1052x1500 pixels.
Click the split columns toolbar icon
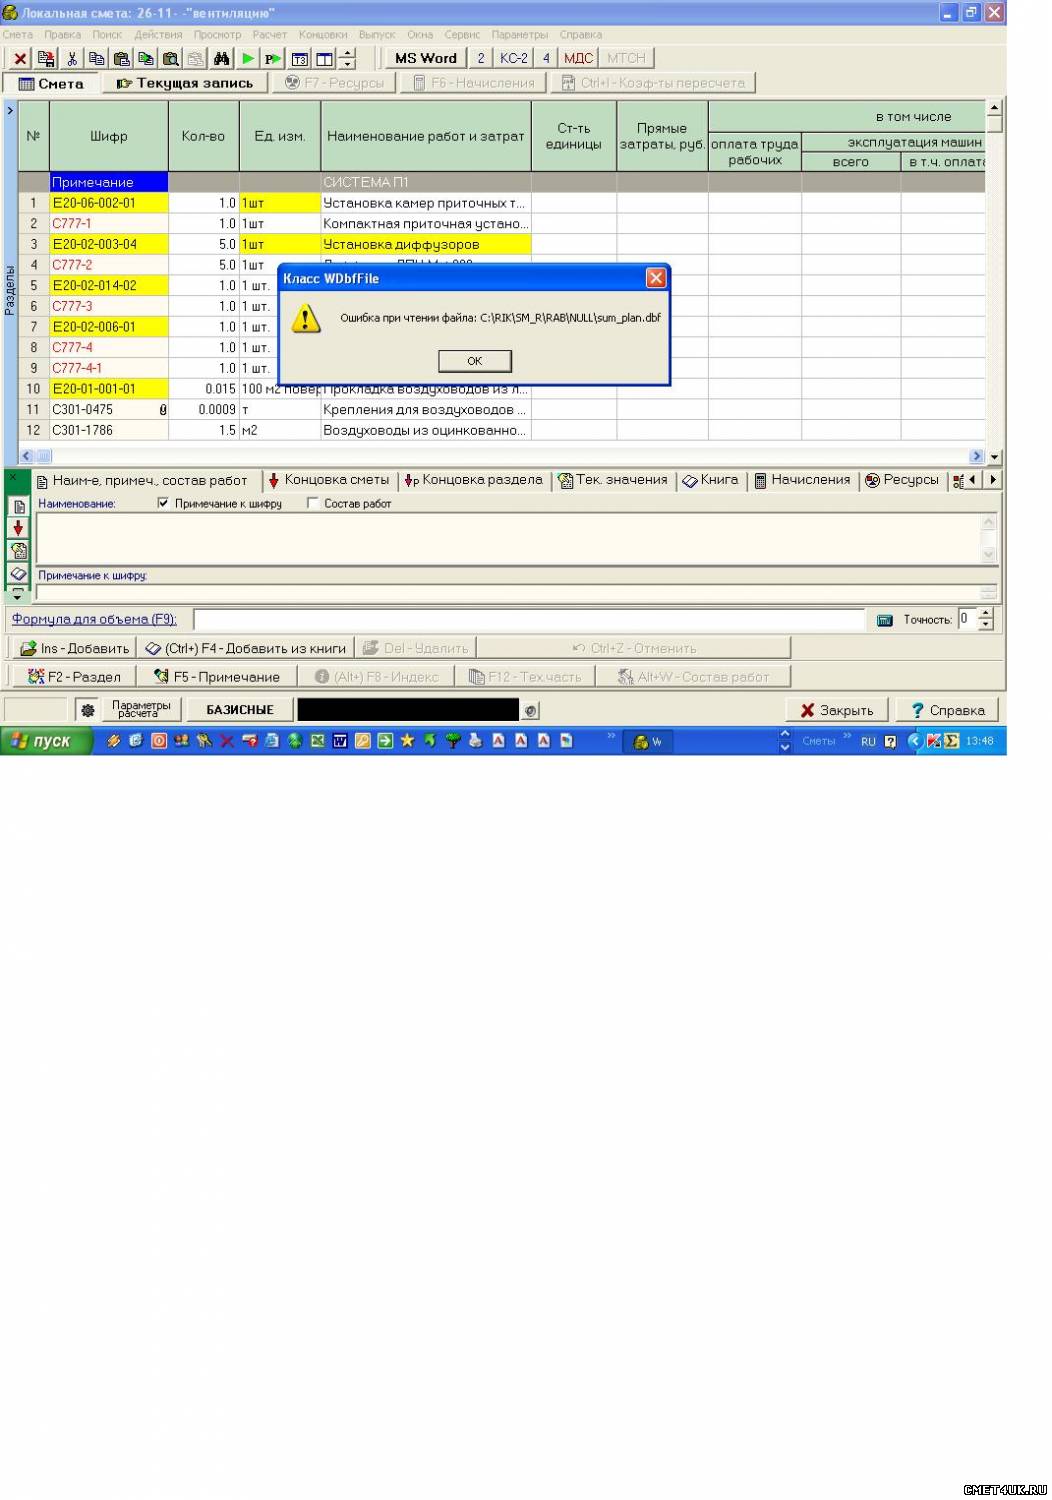(x=324, y=59)
